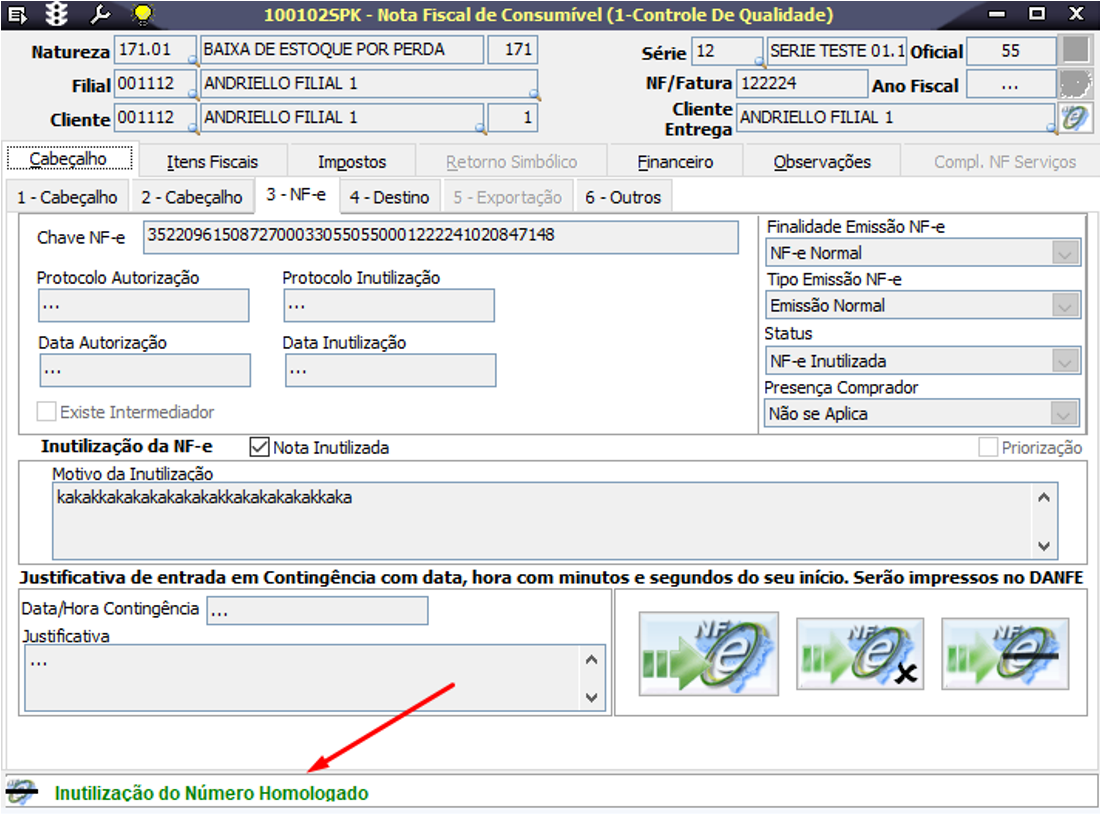Click 'Inutilização do Número Homologado' status text

(211, 793)
